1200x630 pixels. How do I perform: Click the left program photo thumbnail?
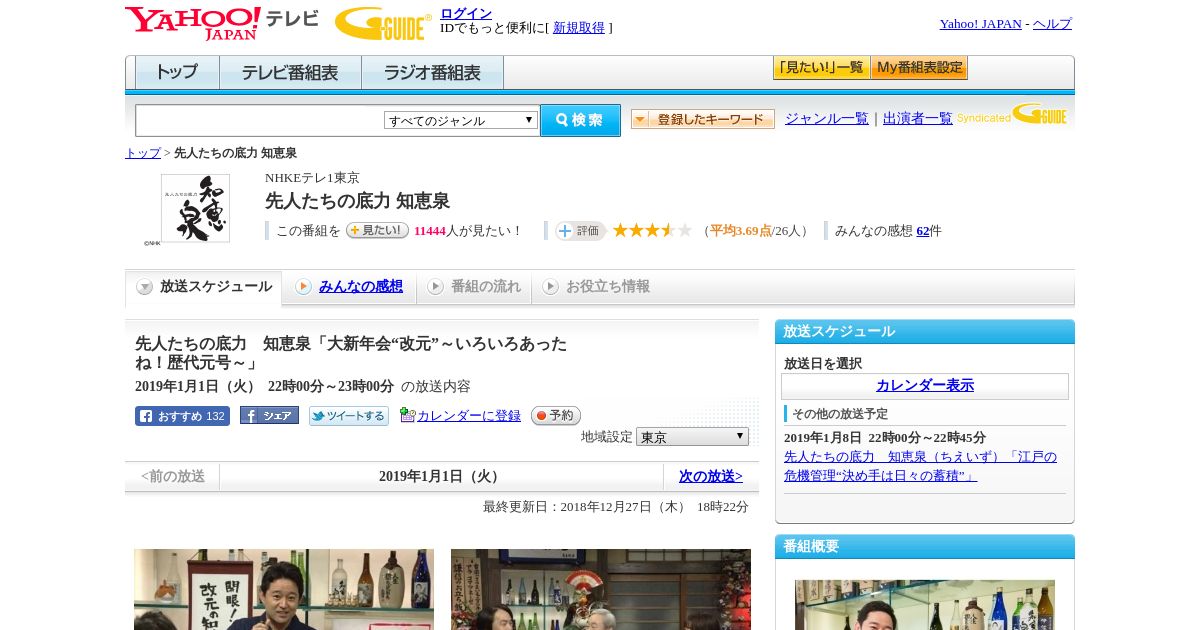tap(284, 589)
